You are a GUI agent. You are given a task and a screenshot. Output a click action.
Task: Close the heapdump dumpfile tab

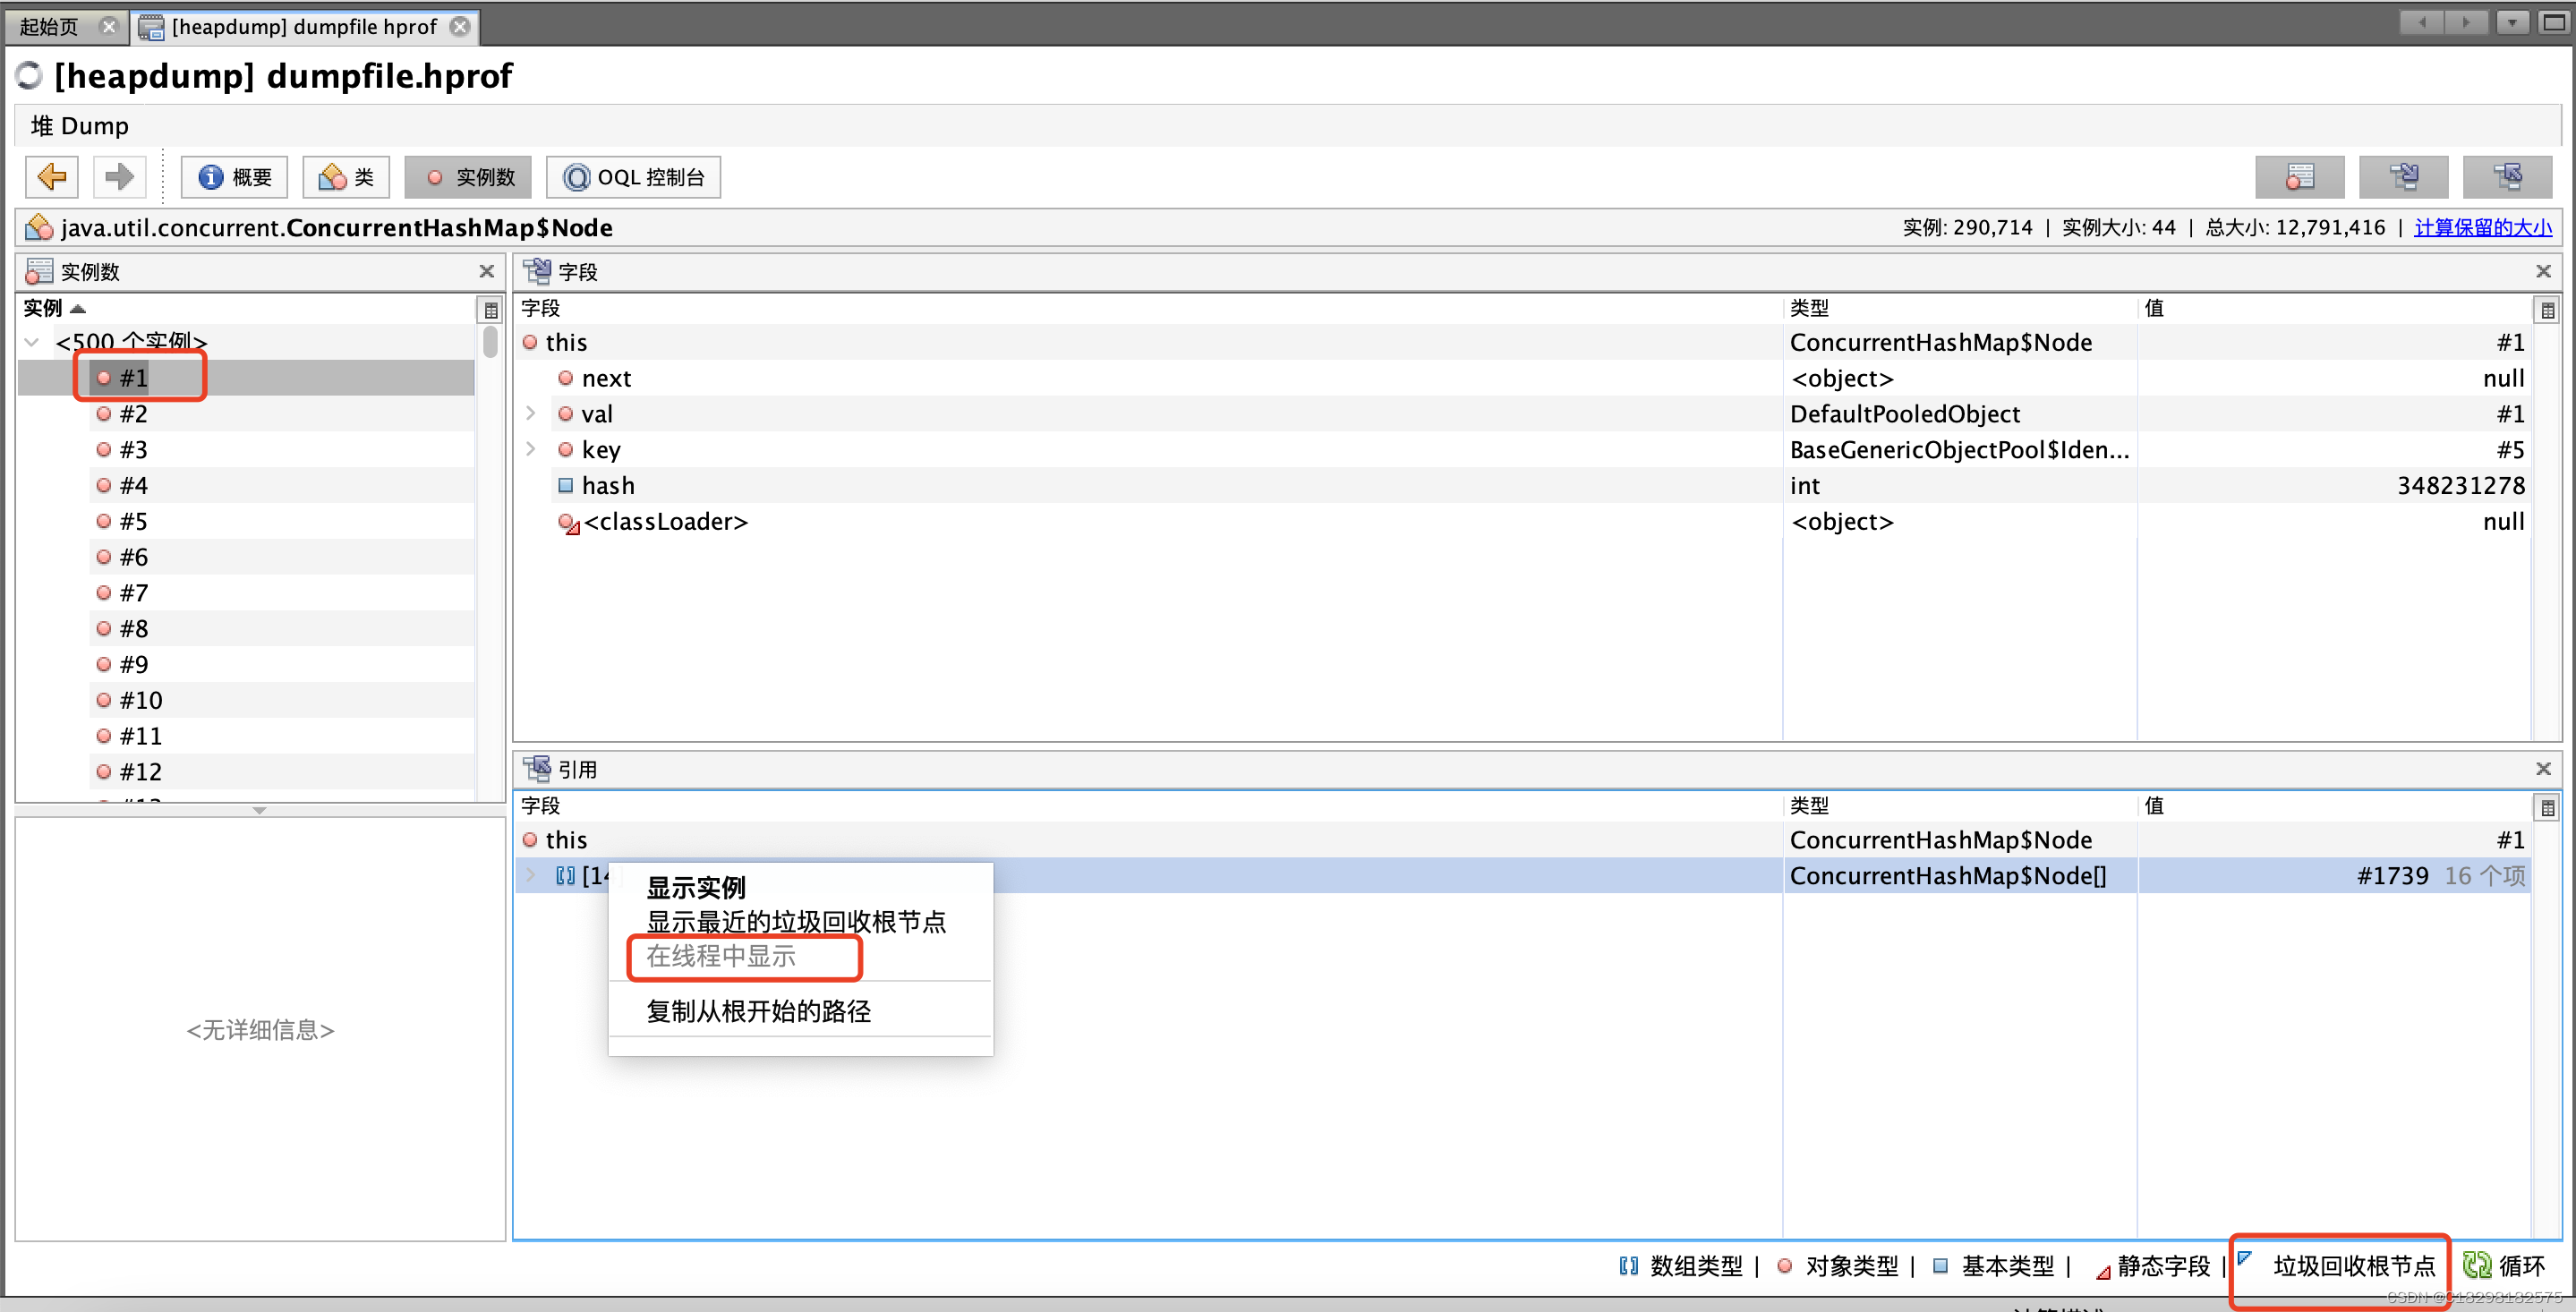pos(460,26)
